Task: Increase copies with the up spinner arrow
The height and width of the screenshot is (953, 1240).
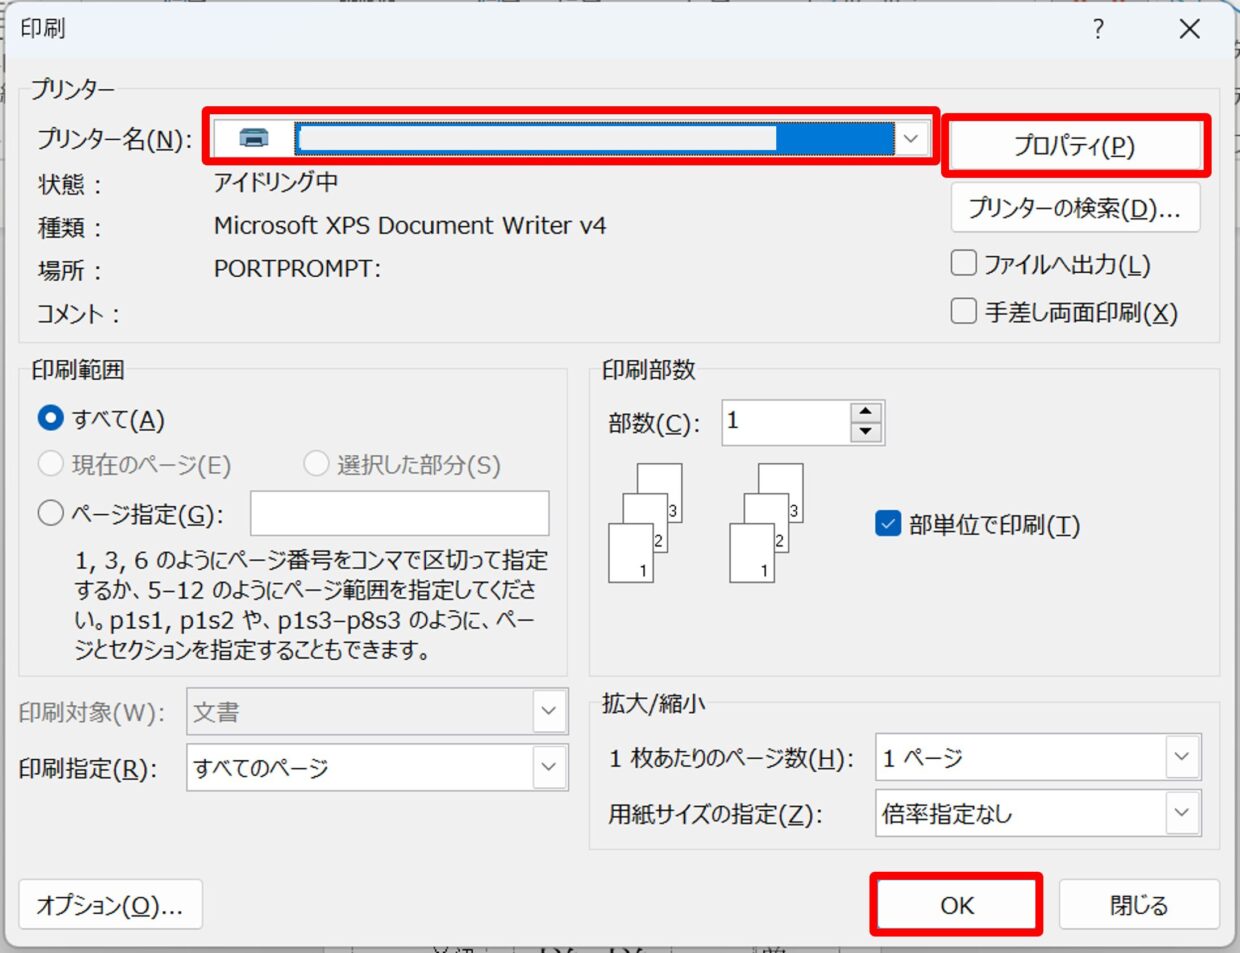Action: pos(865,412)
